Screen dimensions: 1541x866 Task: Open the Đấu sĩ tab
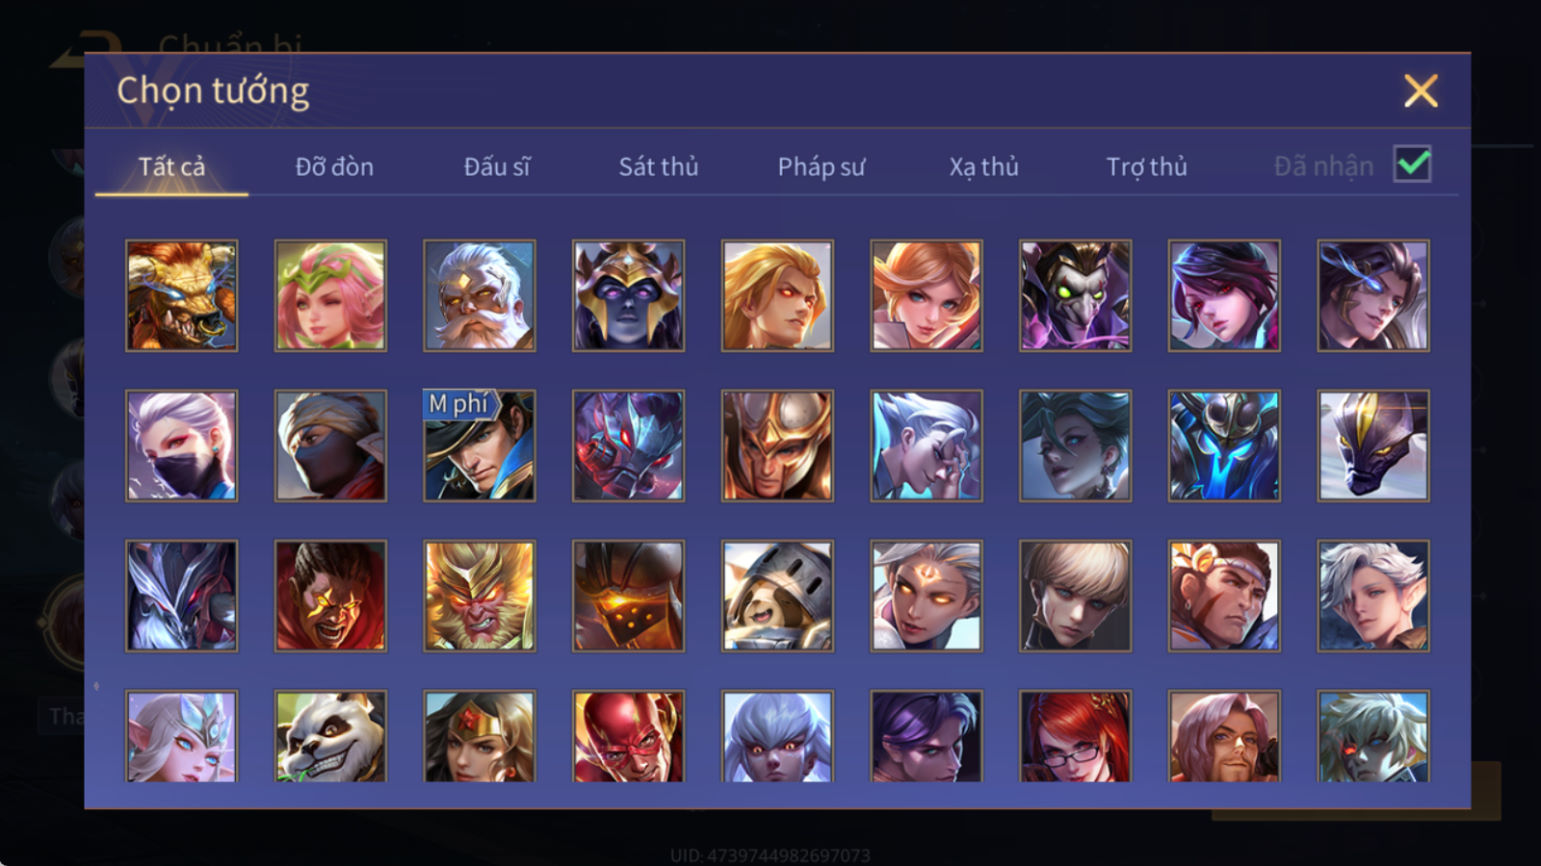[x=497, y=167]
